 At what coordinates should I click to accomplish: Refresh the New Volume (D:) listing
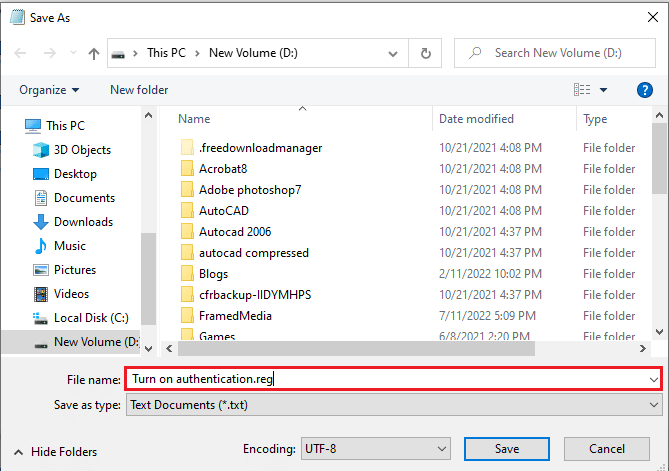click(x=425, y=53)
